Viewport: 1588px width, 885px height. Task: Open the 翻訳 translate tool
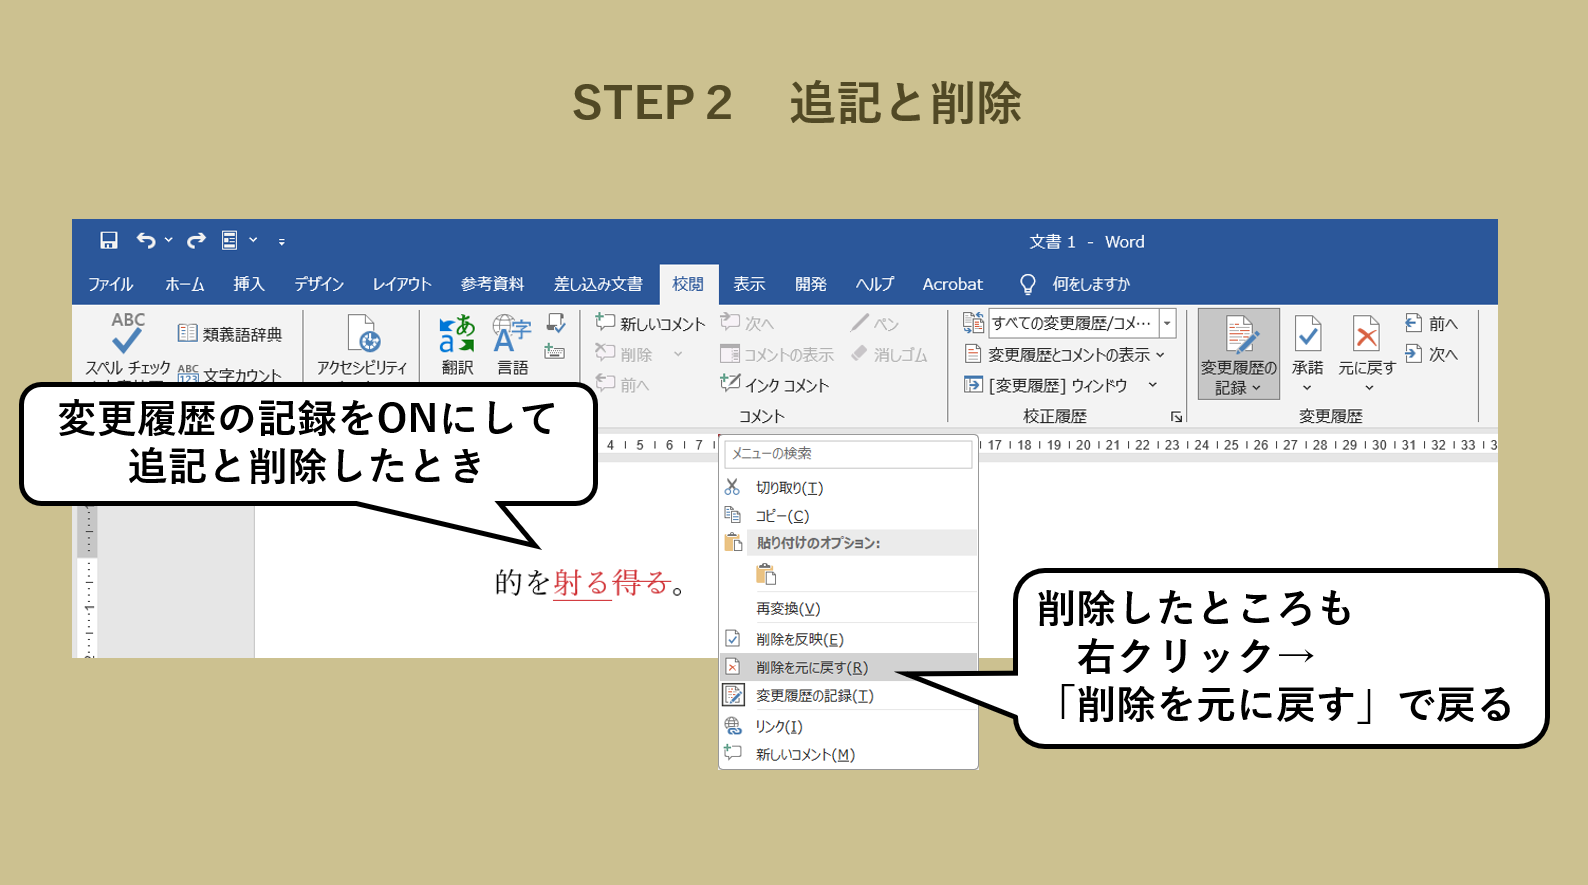tap(457, 344)
